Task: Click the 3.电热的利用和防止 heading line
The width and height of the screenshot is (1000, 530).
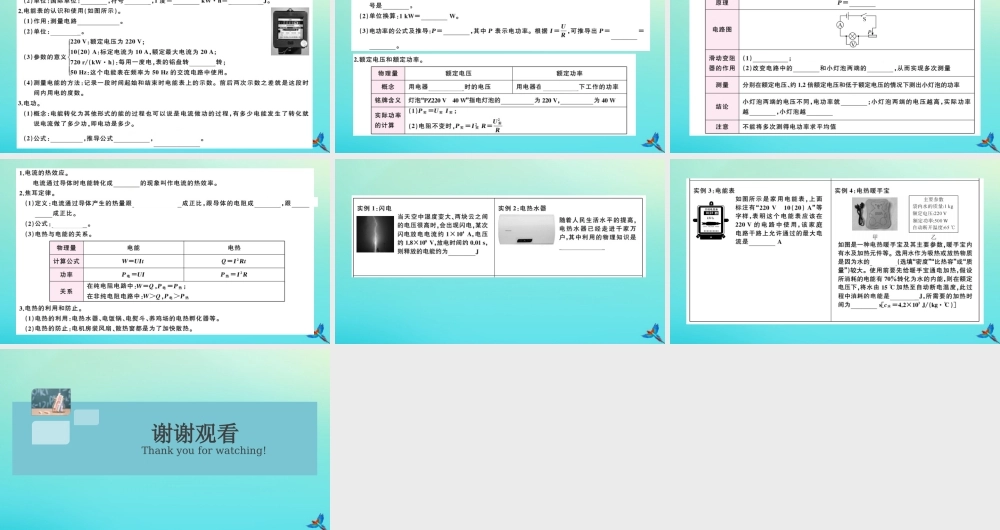Action: coord(52,308)
